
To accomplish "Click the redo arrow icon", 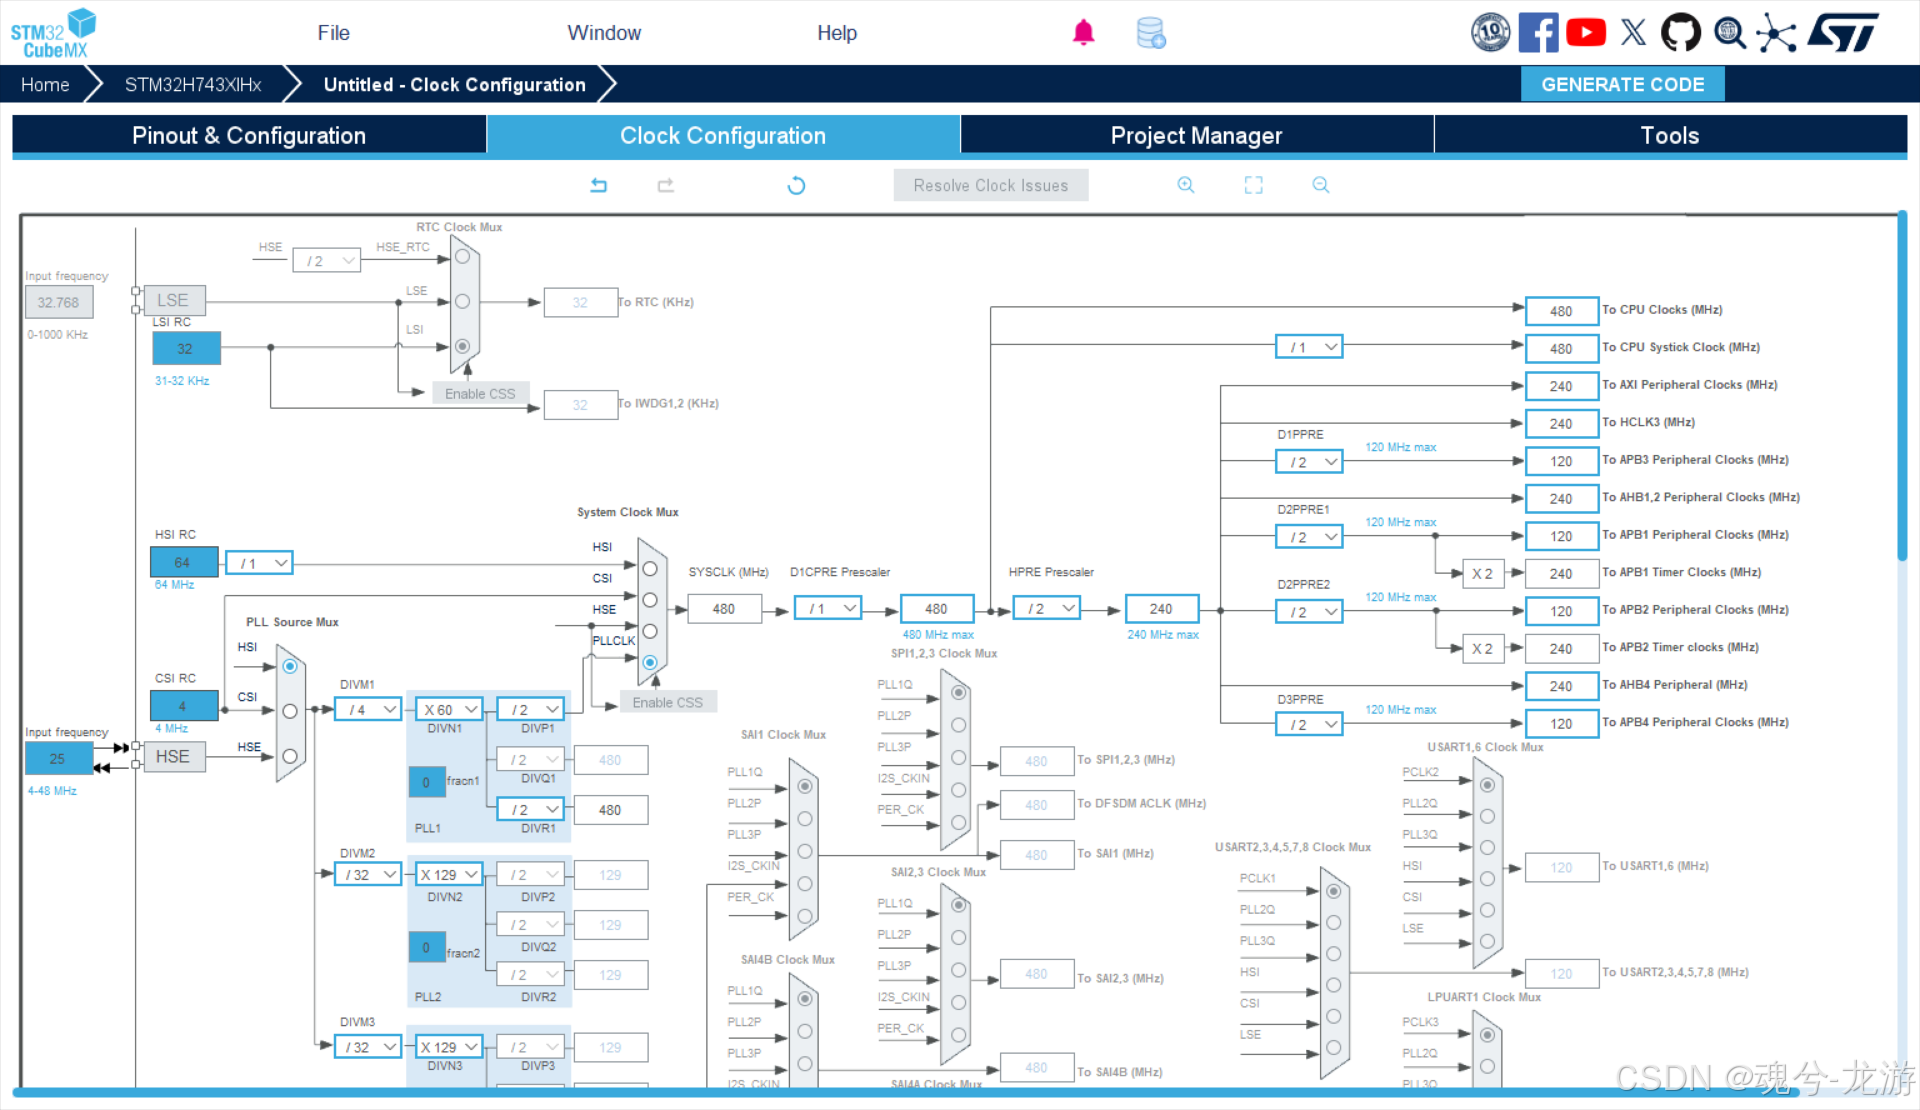I will (x=666, y=185).
